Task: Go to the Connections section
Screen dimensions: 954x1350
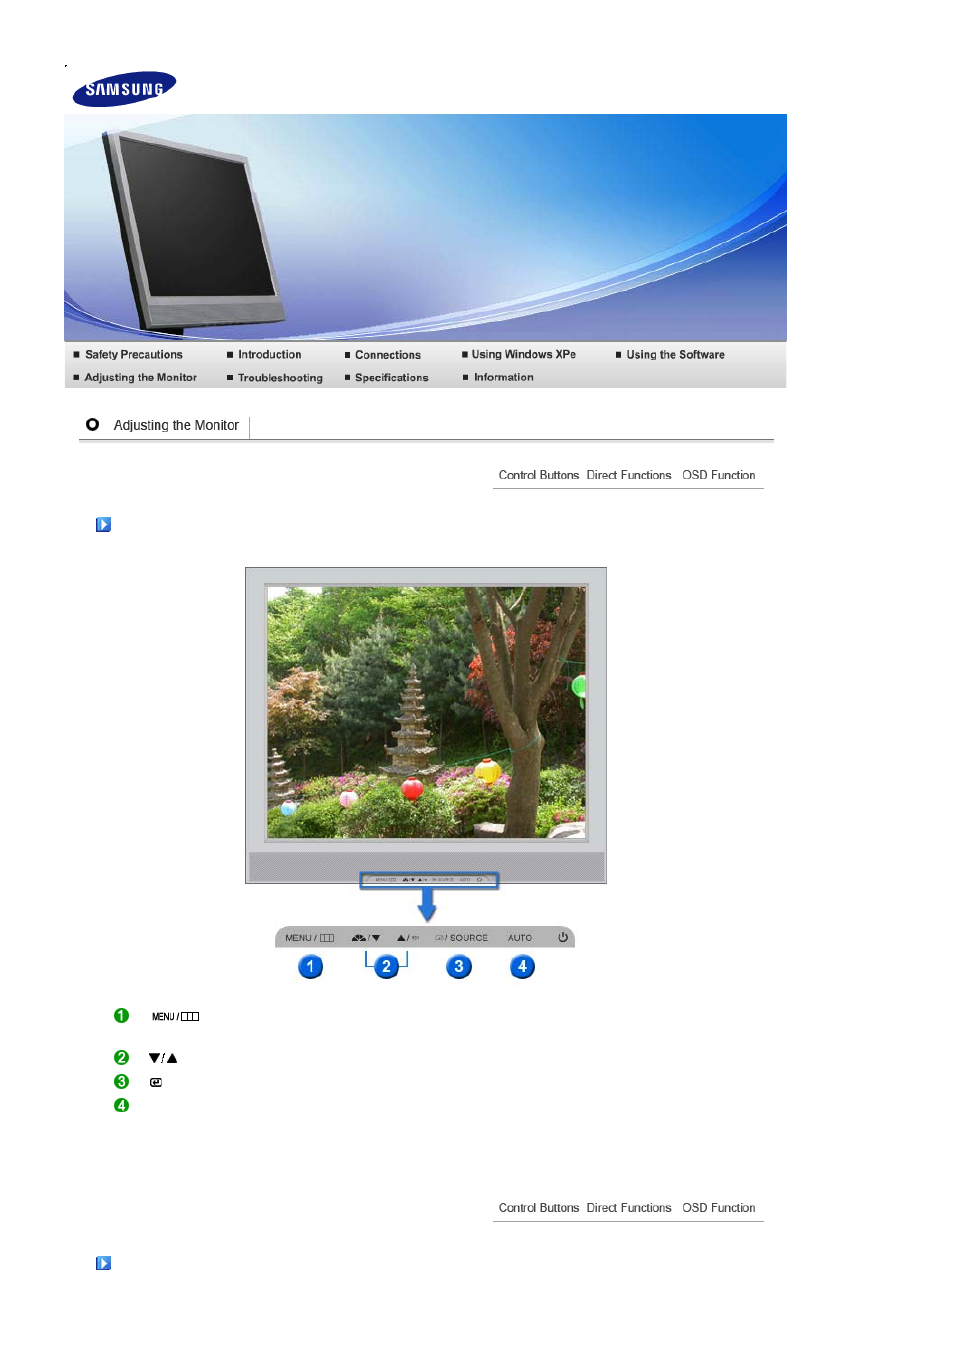Action: coord(388,355)
